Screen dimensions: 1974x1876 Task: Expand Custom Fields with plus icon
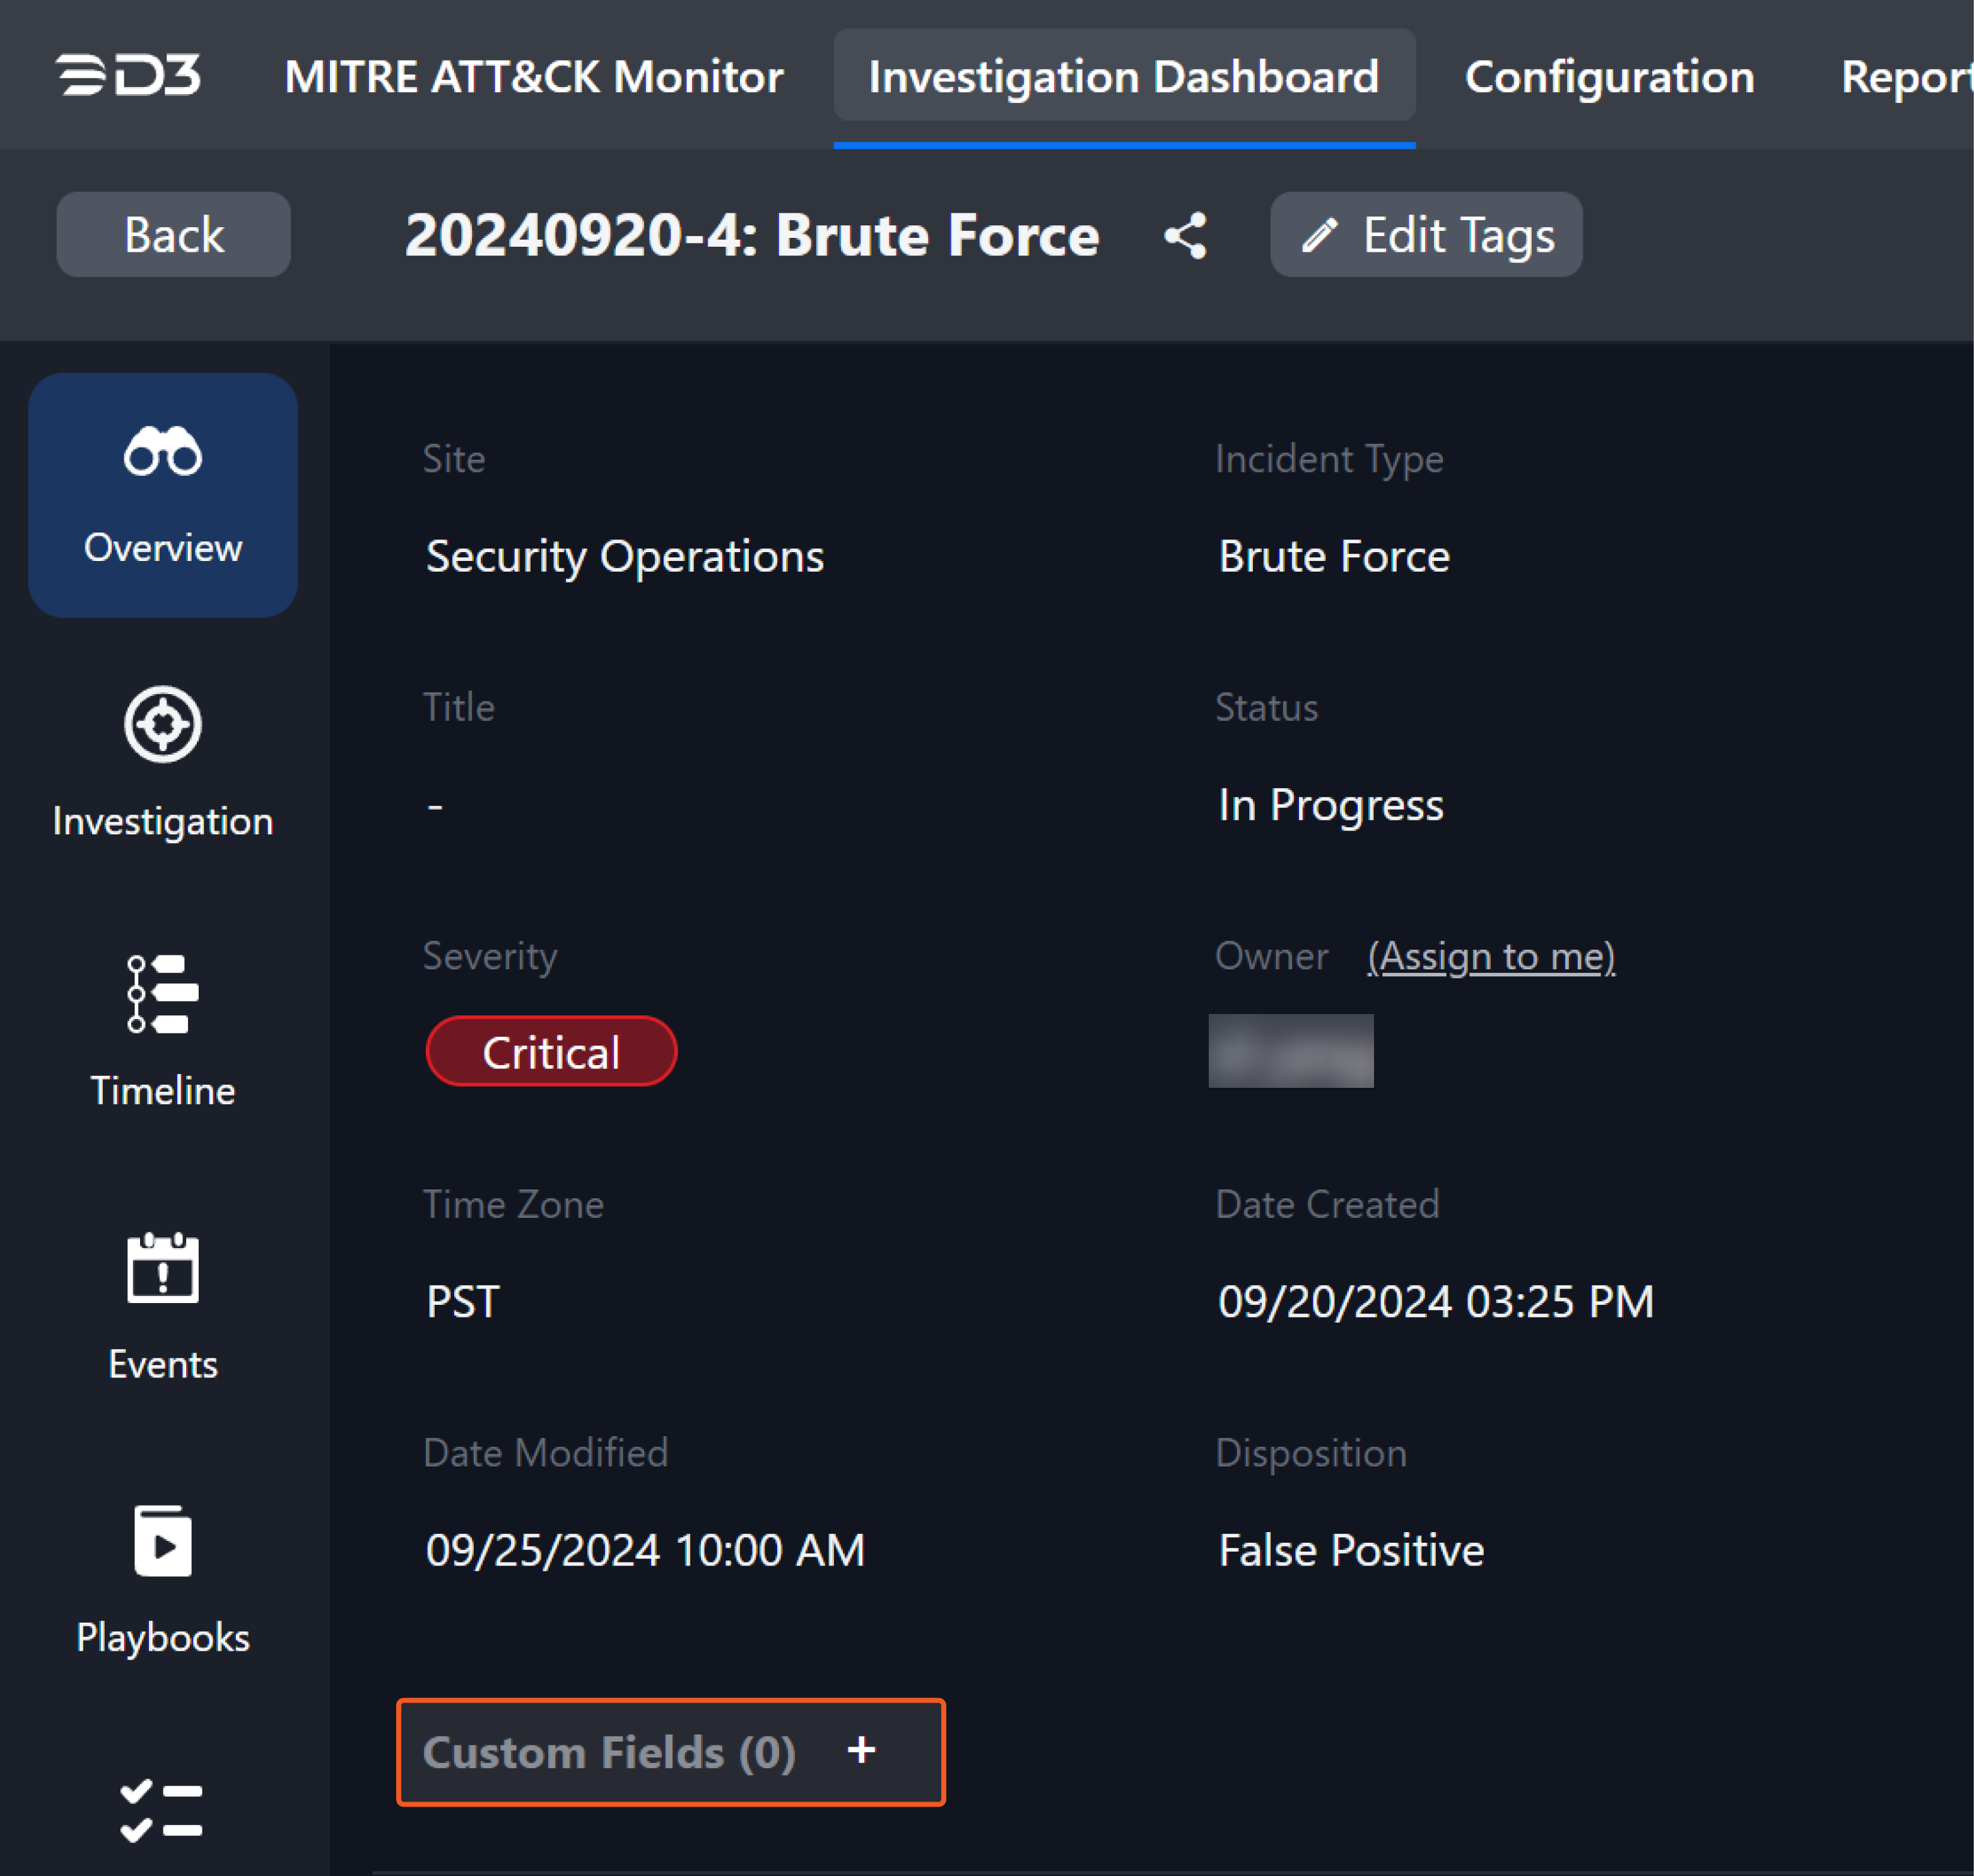pyautogui.click(x=861, y=1751)
